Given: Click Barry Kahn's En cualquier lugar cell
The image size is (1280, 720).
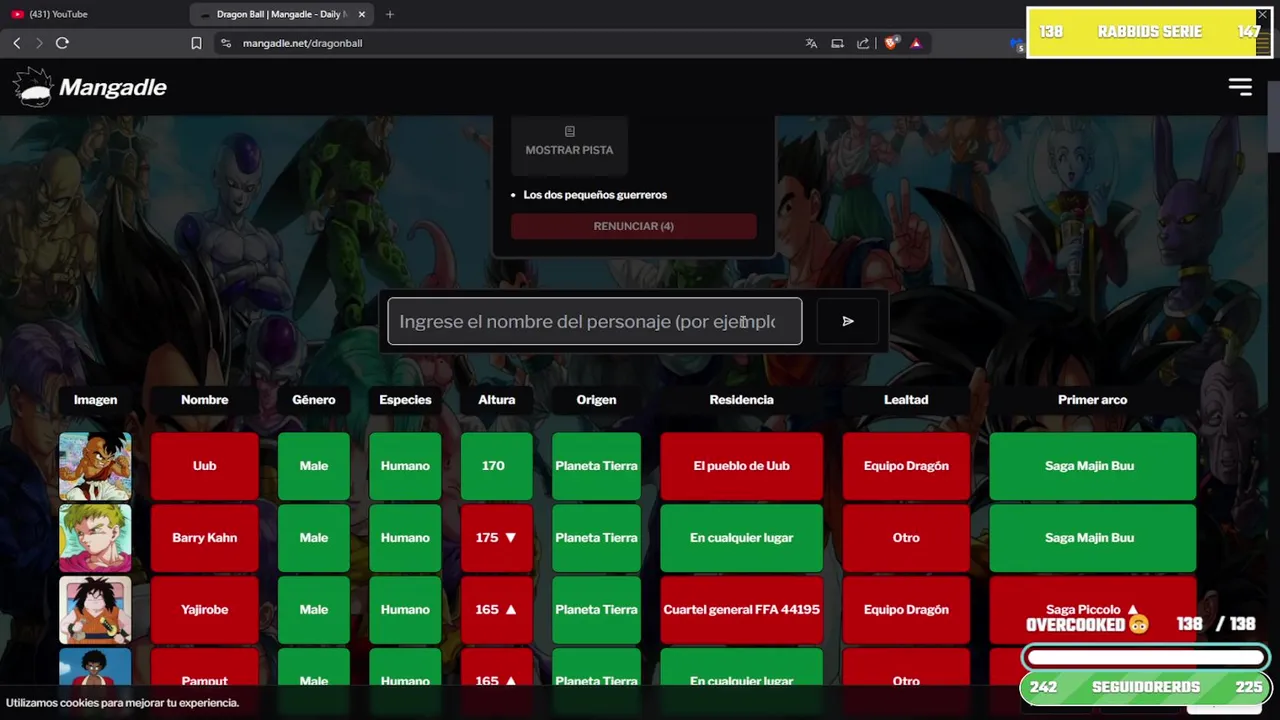Looking at the screenshot, I should click(742, 538).
